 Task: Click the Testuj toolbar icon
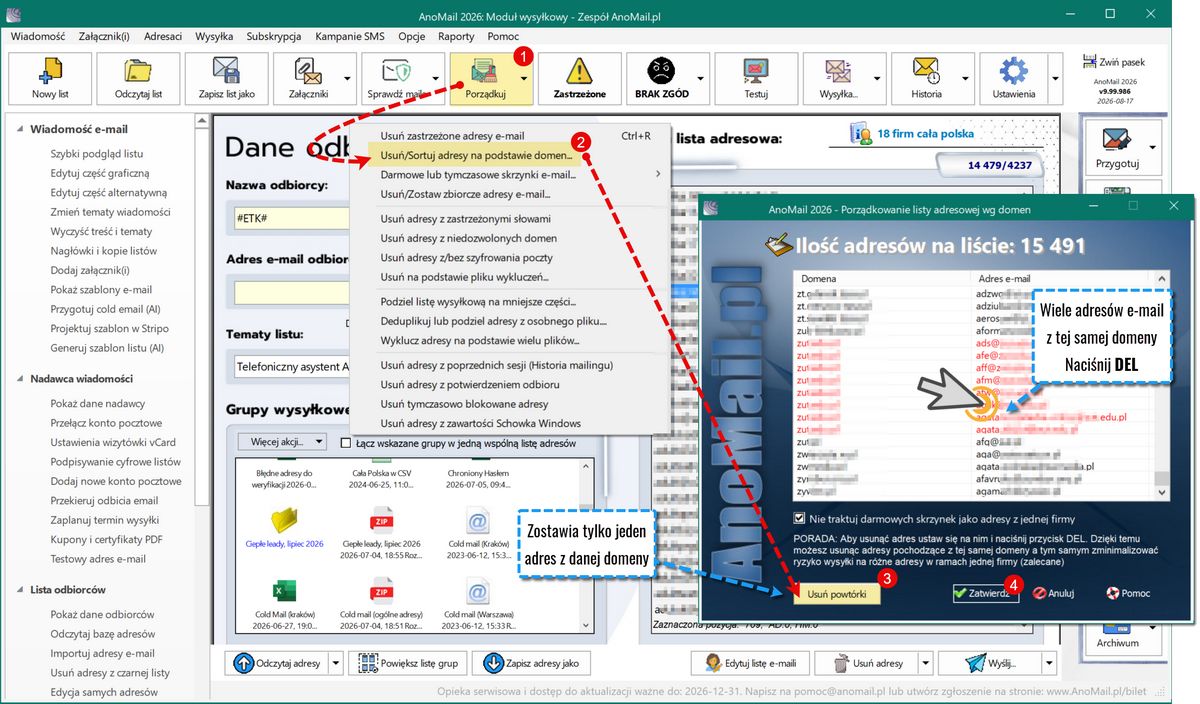[x=756, y=72]
